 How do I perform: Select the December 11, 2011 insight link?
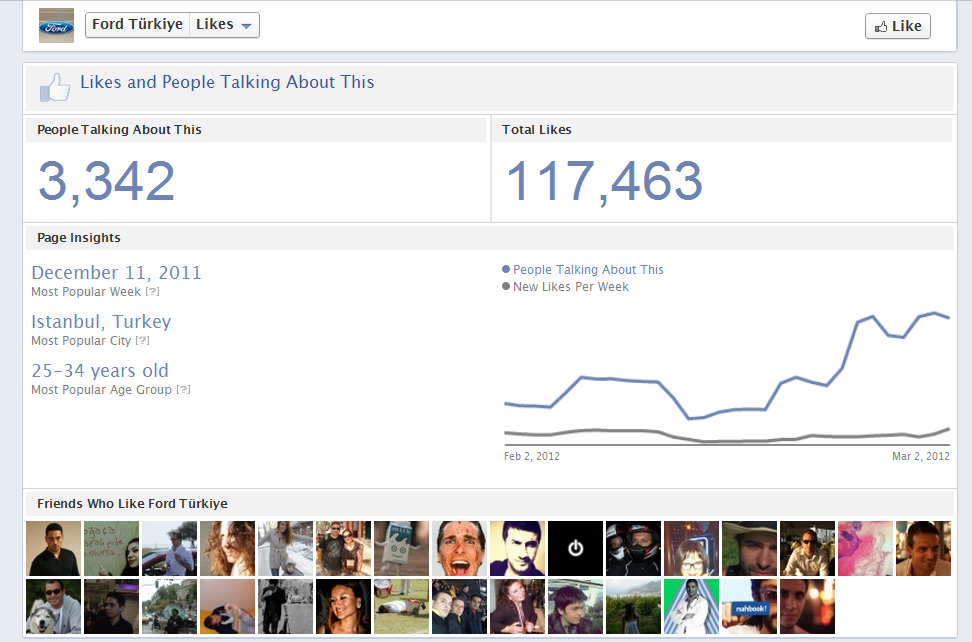116,273
